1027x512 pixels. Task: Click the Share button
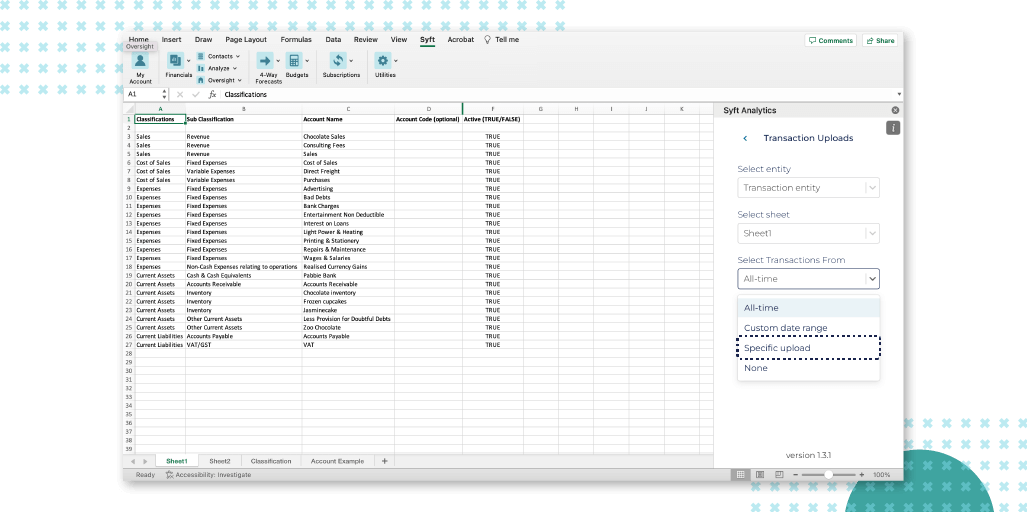[x=880, y=41]
